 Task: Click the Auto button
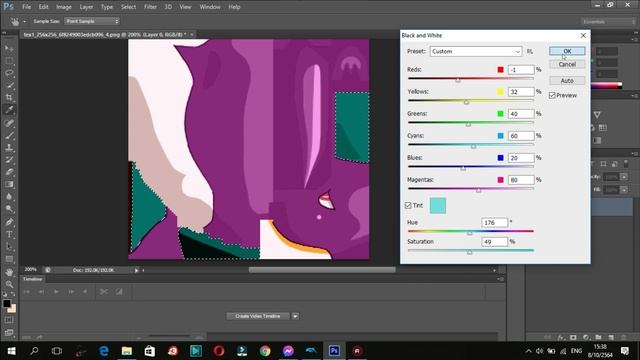click(x=567, y=80)
